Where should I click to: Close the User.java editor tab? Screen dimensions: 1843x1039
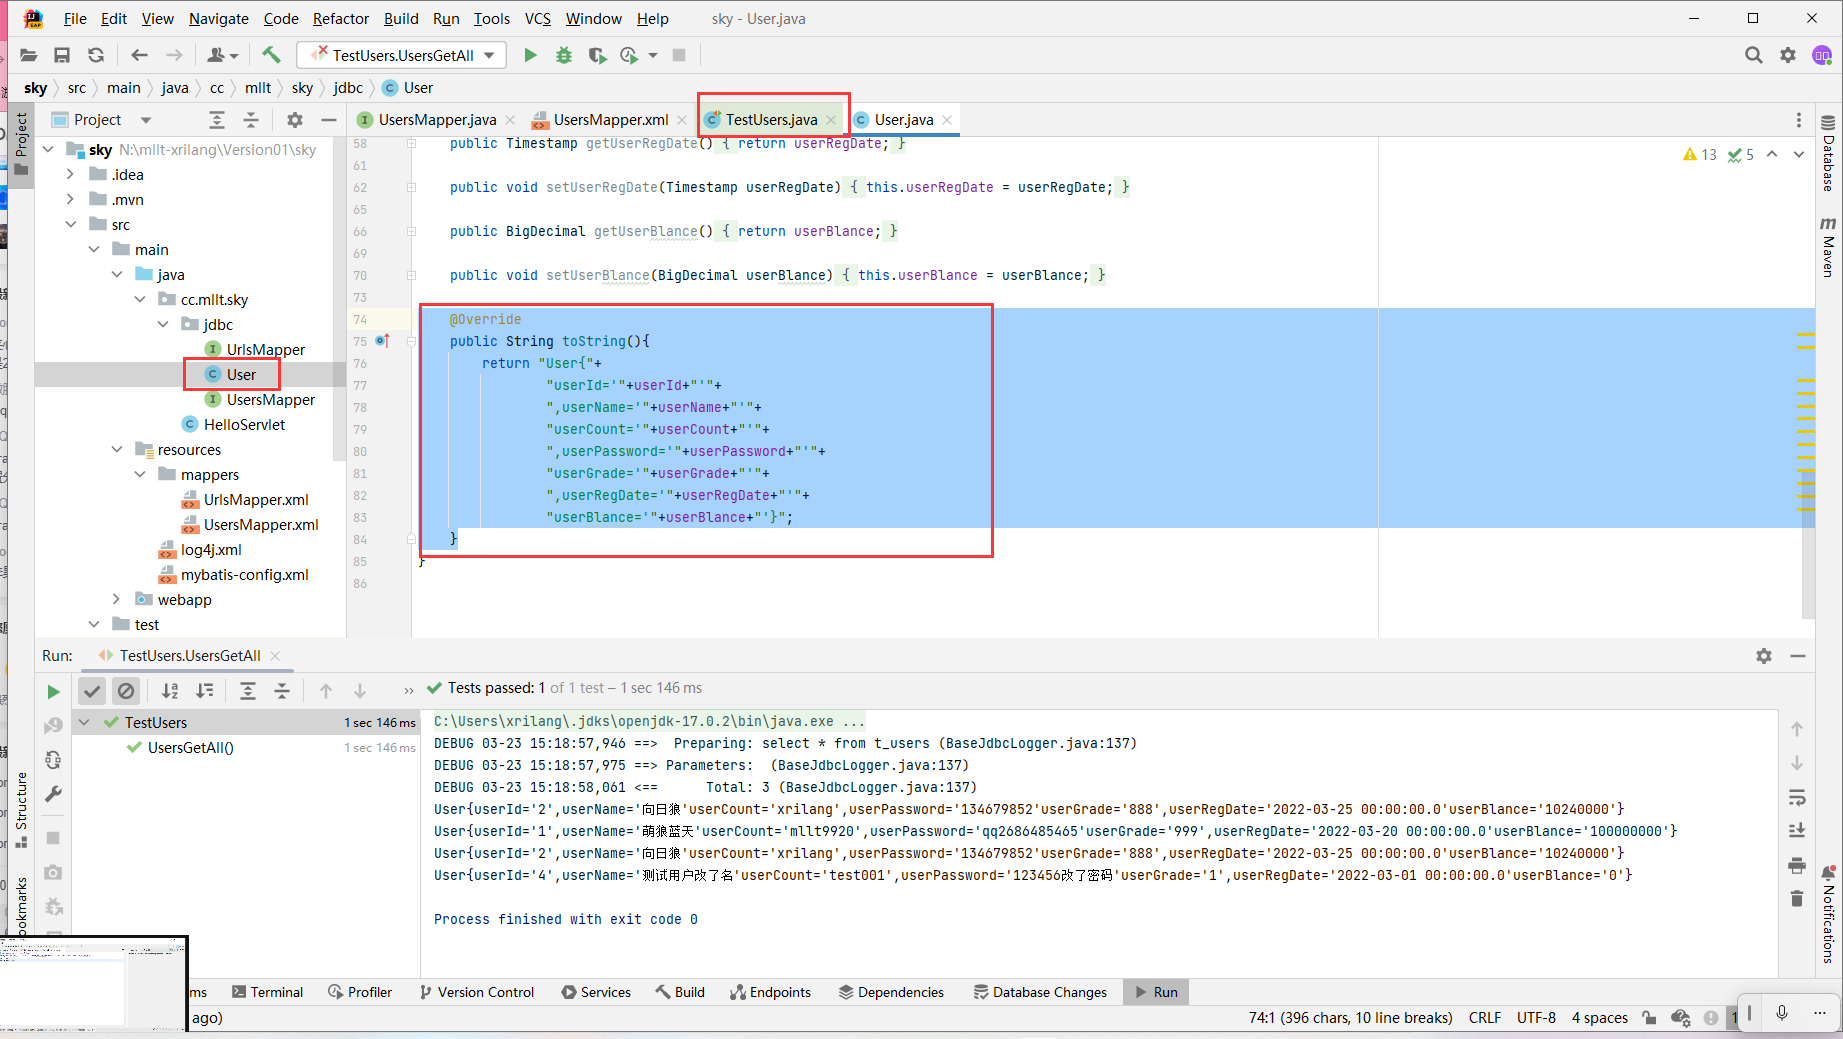click(x=946, y=120)
